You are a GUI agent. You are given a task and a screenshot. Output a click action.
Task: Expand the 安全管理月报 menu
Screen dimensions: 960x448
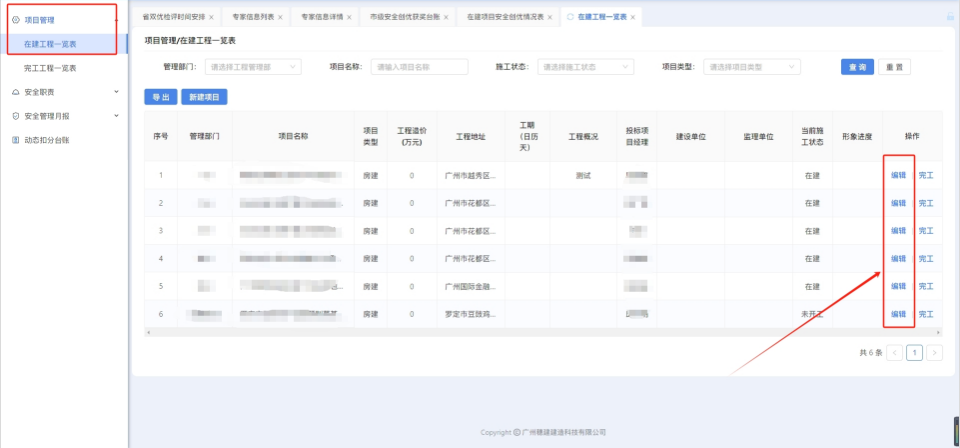click(x=116, y=116)
